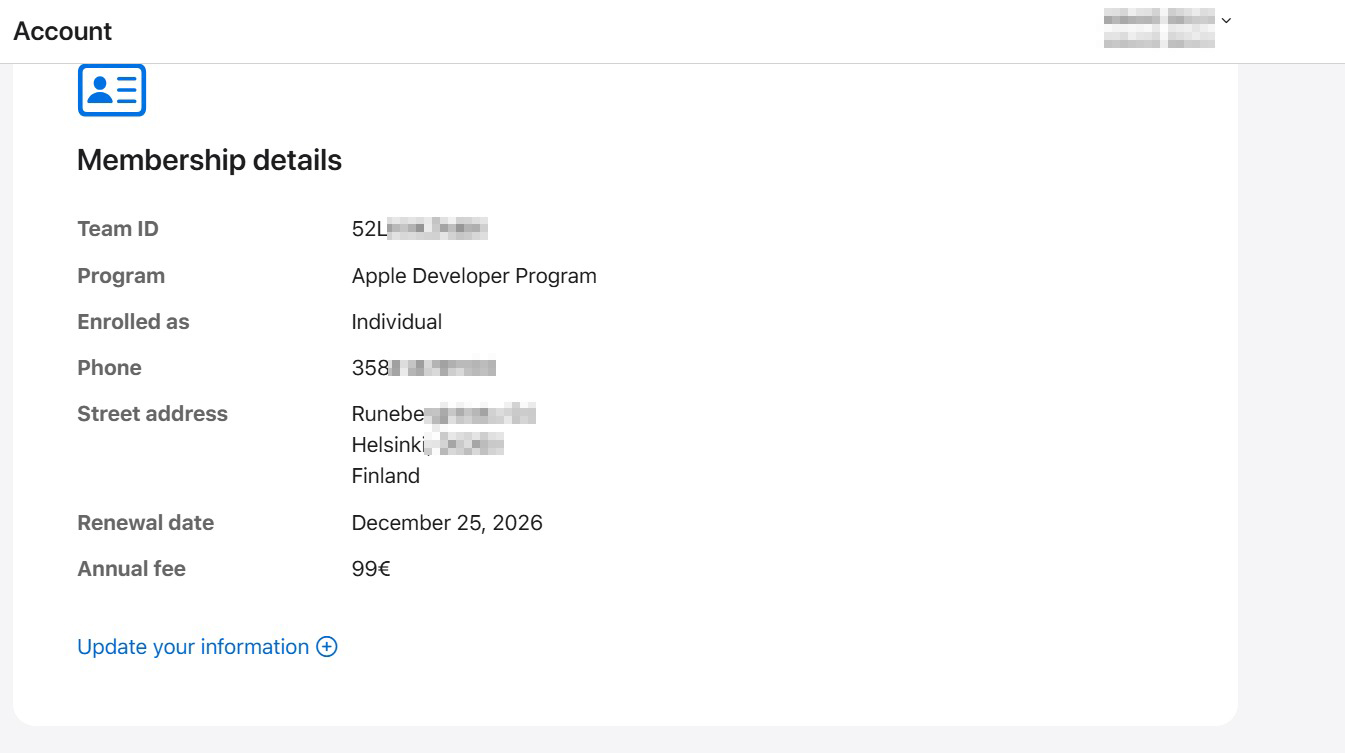Click the Apple Developer Program text

click(474, 276)
